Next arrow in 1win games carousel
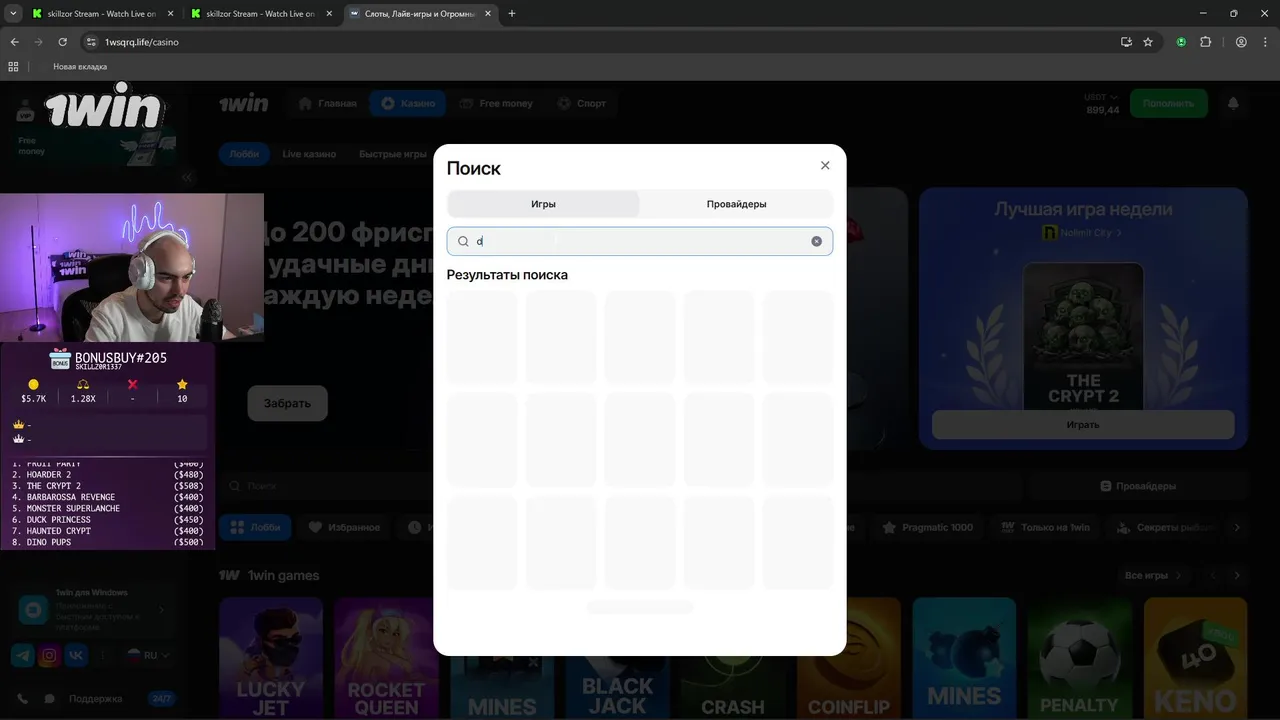 click(x=1237, y=576)
